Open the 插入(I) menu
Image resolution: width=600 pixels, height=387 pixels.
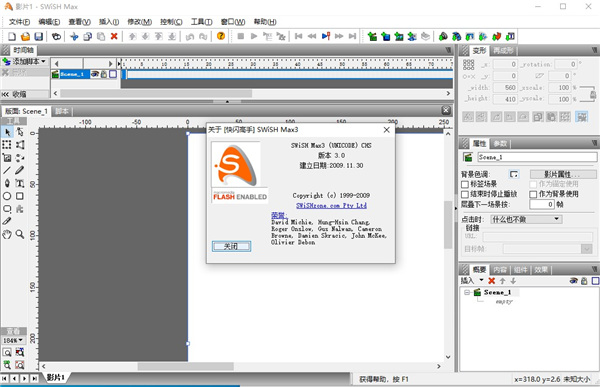pos(109,22)
